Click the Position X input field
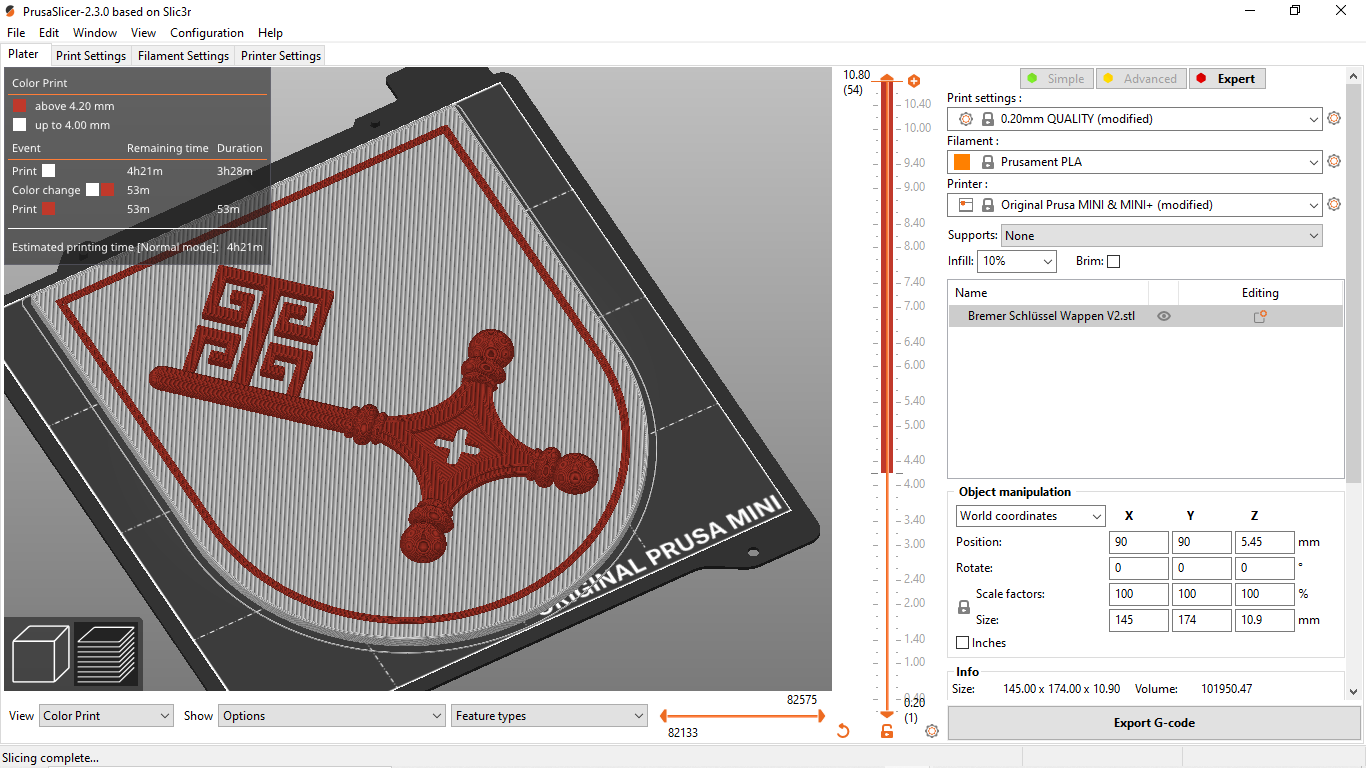The width and height of the screenshot is (1366, 768). [x=1138, y=541]
